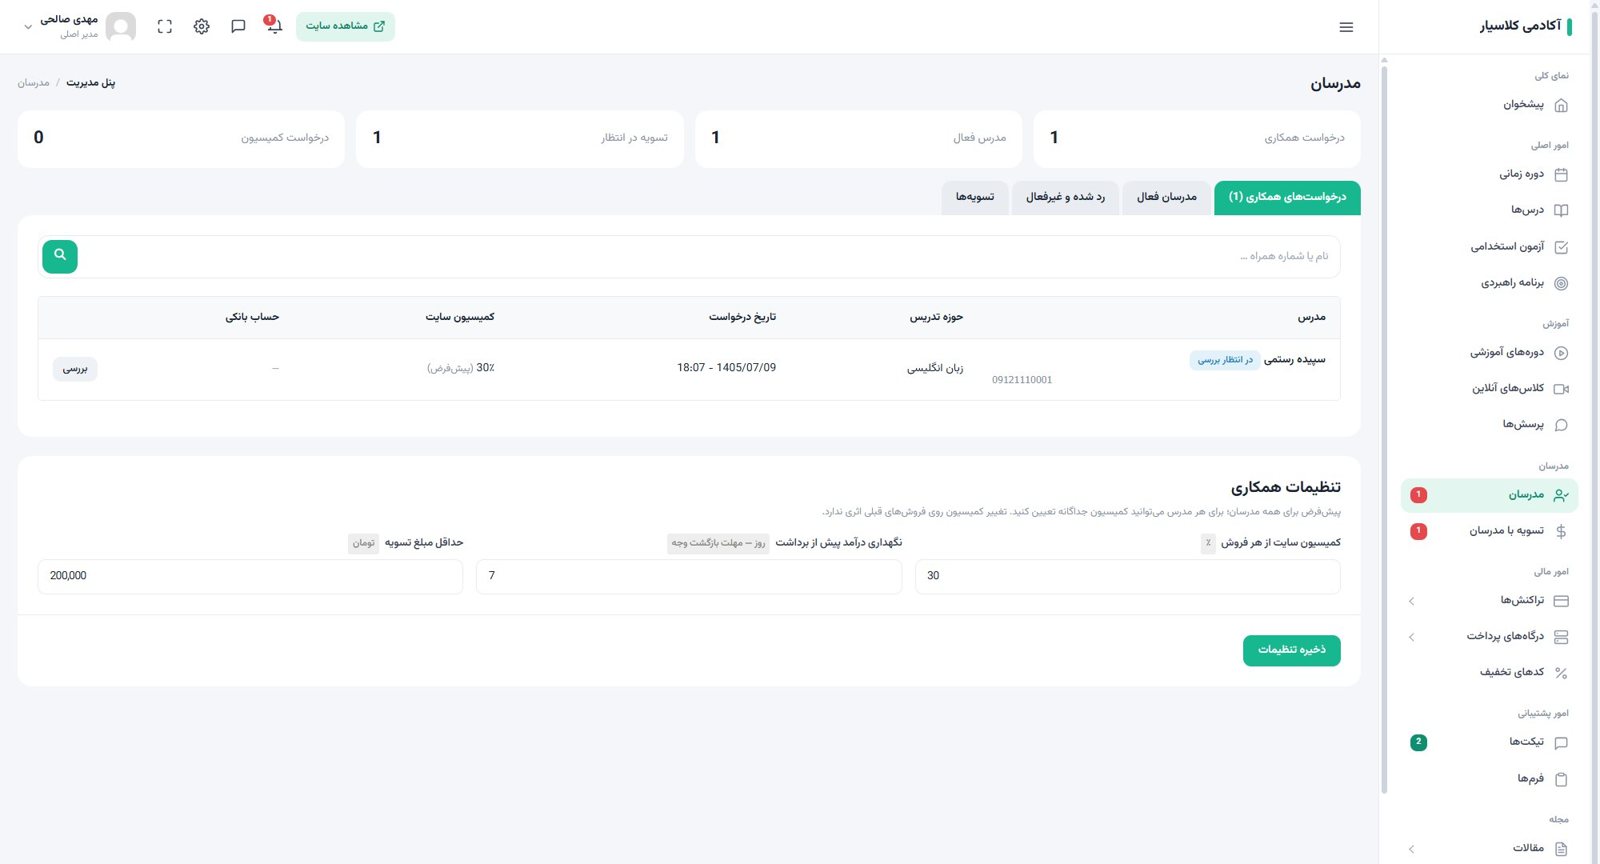Click the مشاهده سایت button
This screenshot has height=864, width=1600.
(345, 26)
